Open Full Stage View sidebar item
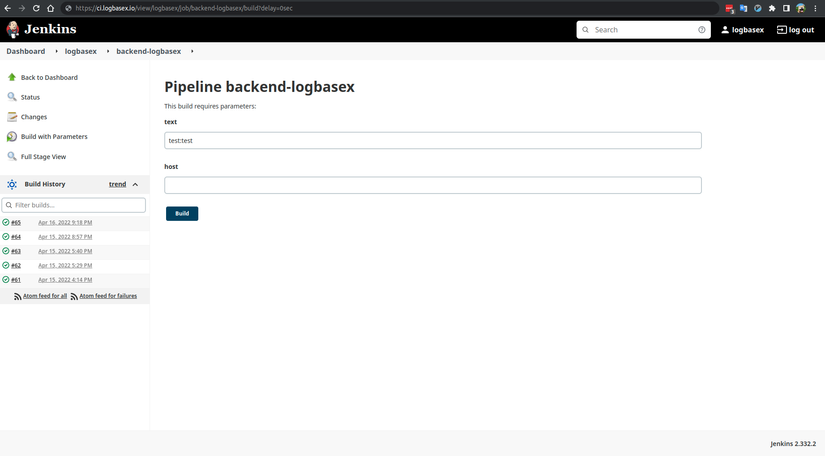Image resolution: width=825 pixels, height=456 pixels. tap(44, 157)
